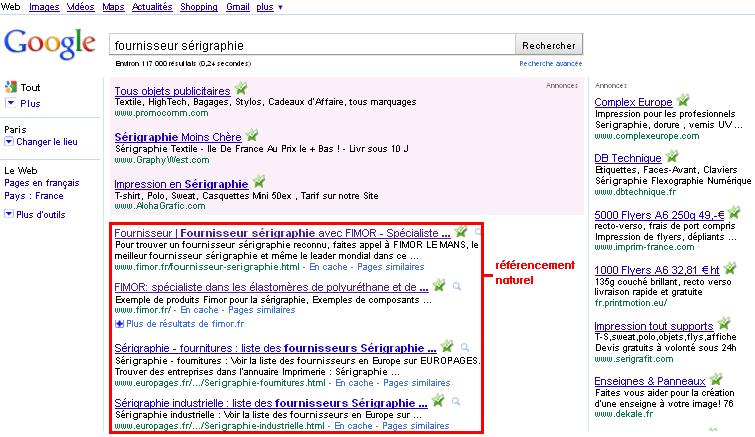The height and width of the screenshot is (437, 755).
Task: Click www.AlohaGrafic.com URL text
Action: [x=160, y=206]
